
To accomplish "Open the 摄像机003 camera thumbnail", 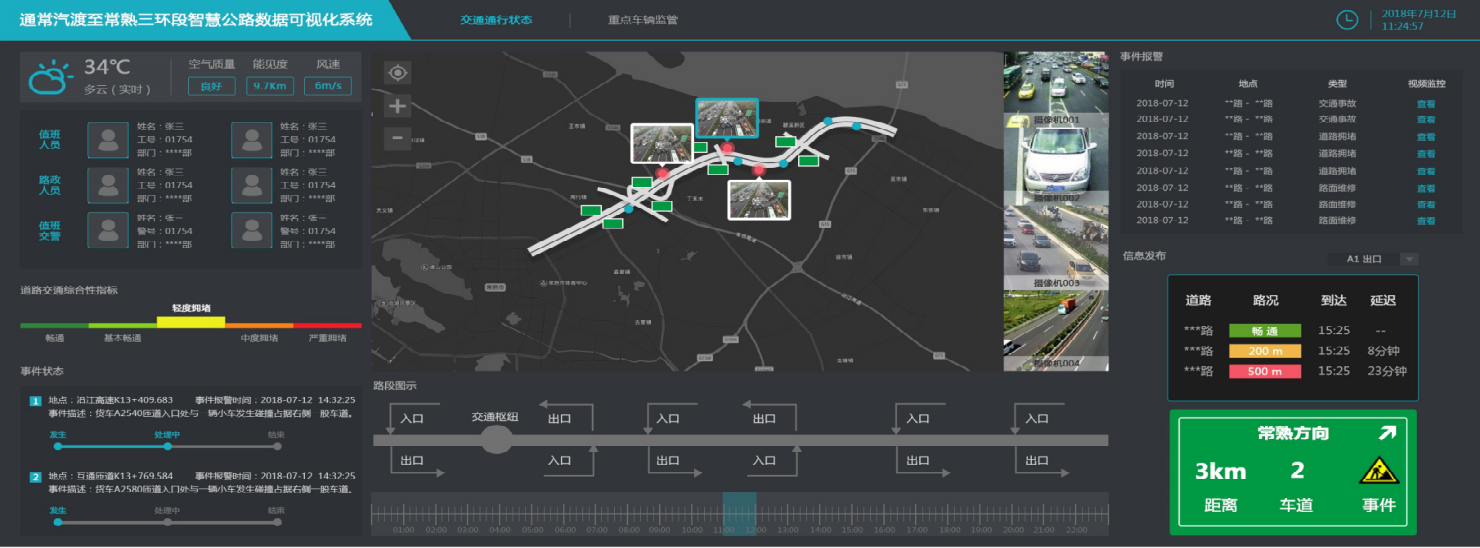I will click(1056, 245).
